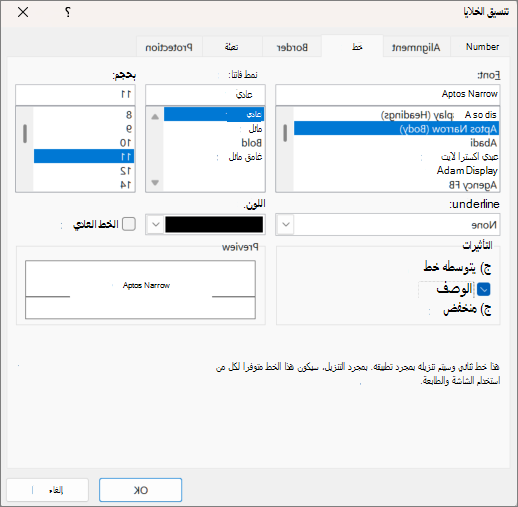Select مائل italic font style

point(214,129)
